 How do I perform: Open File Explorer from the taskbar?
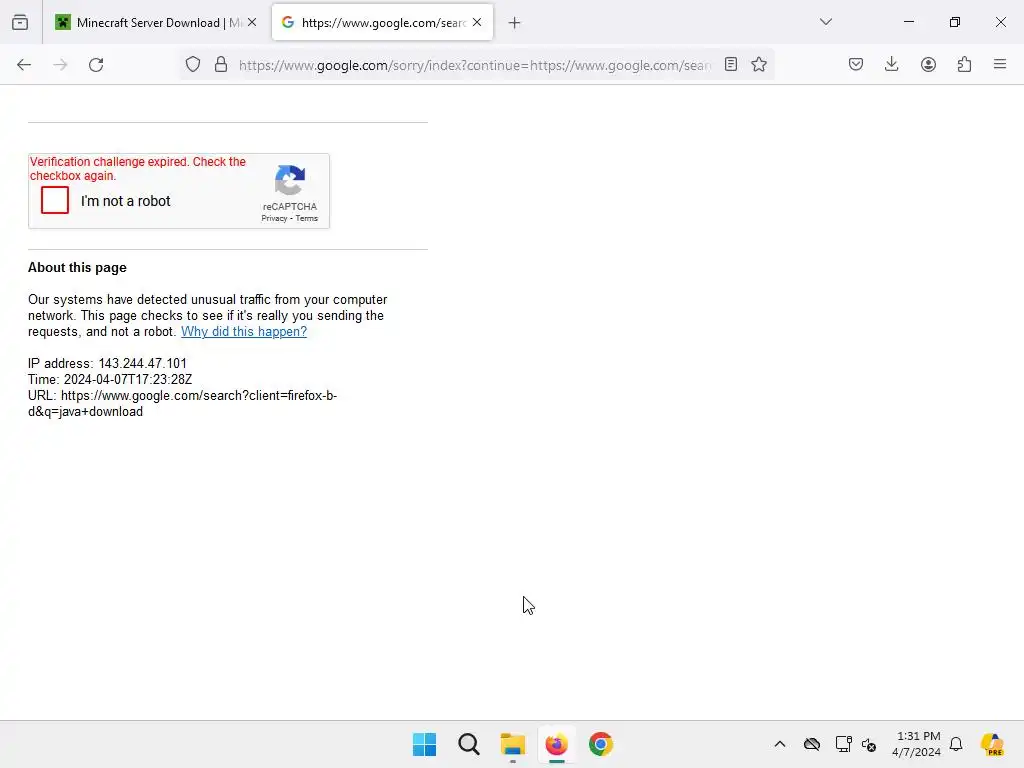point(513,744)
